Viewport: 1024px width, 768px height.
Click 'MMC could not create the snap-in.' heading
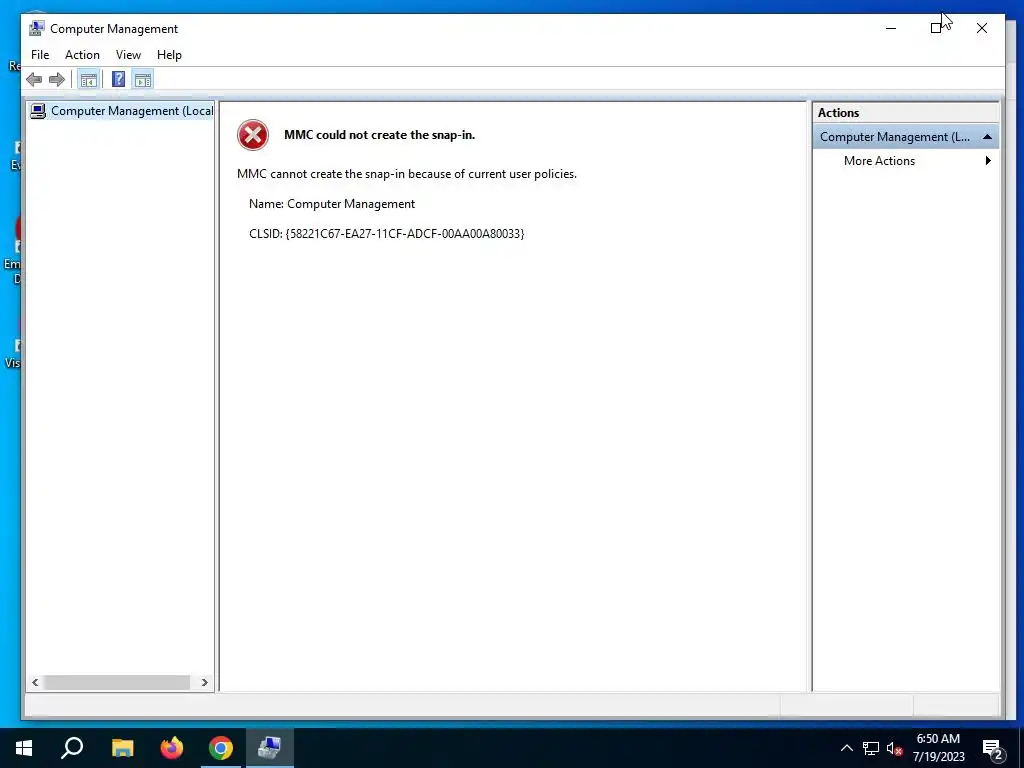click(x=379, y=135)
